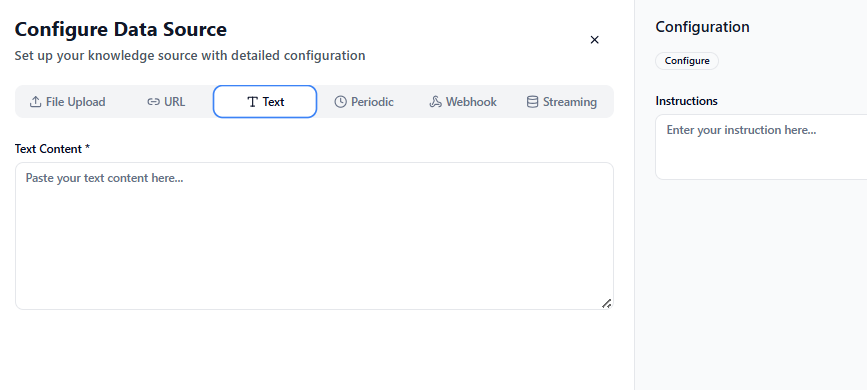867x390 pixels.
Task: Click the upload arrow icon in File Upload
Action: click(35, 102)
